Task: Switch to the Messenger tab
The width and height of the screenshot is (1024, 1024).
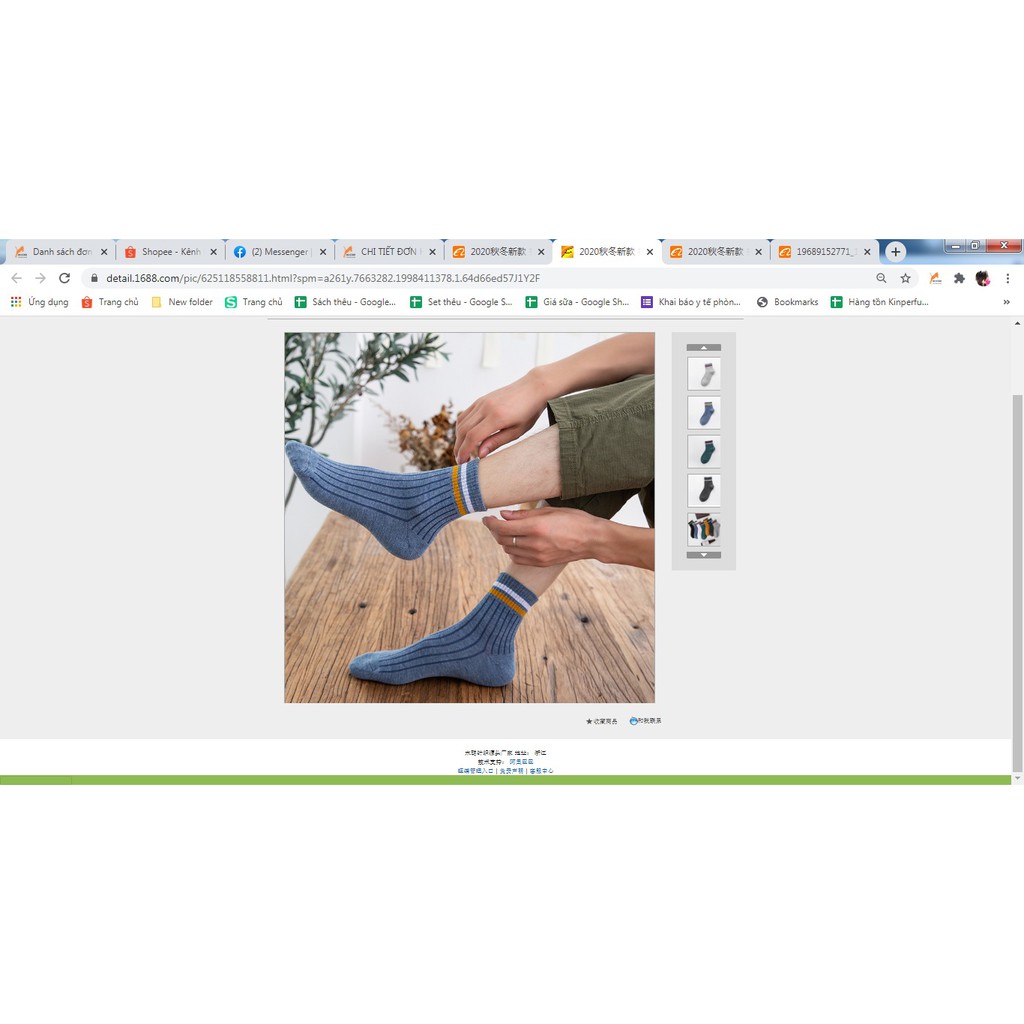Action: [275, 252]
